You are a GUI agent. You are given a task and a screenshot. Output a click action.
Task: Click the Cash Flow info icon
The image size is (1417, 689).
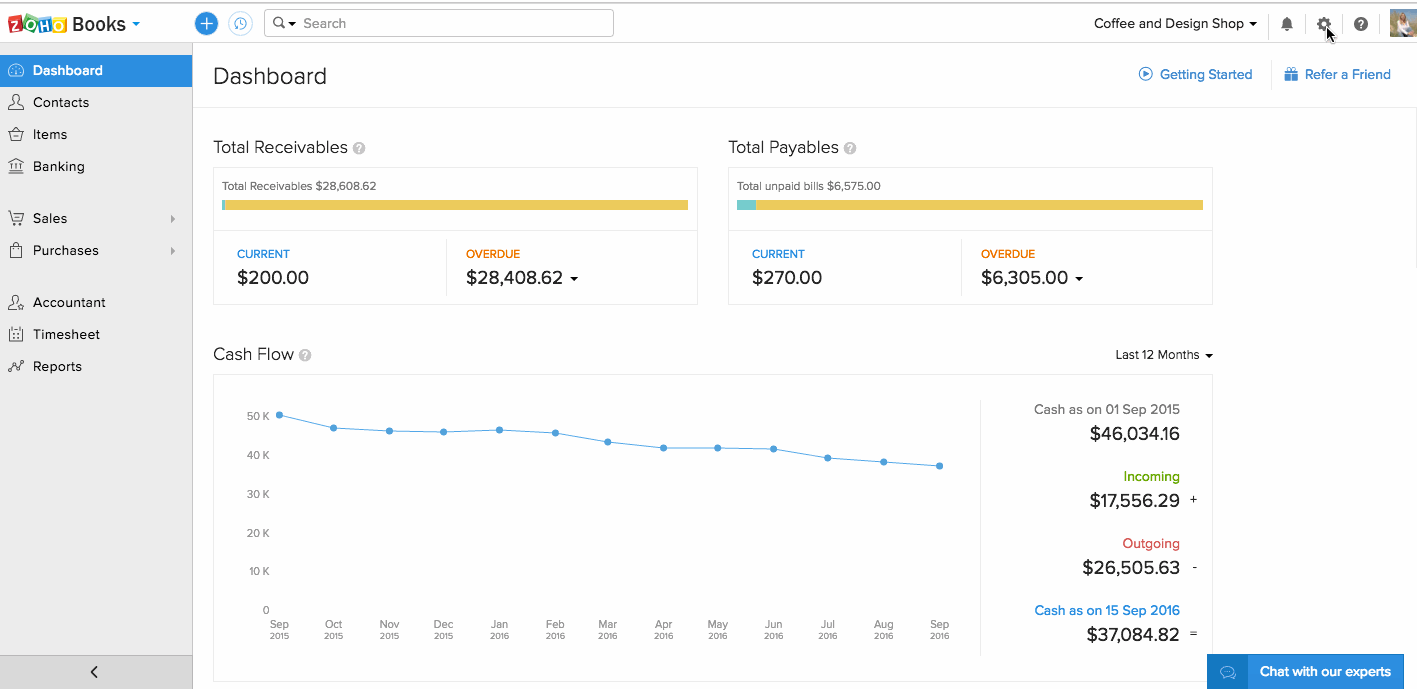(305, 355)
